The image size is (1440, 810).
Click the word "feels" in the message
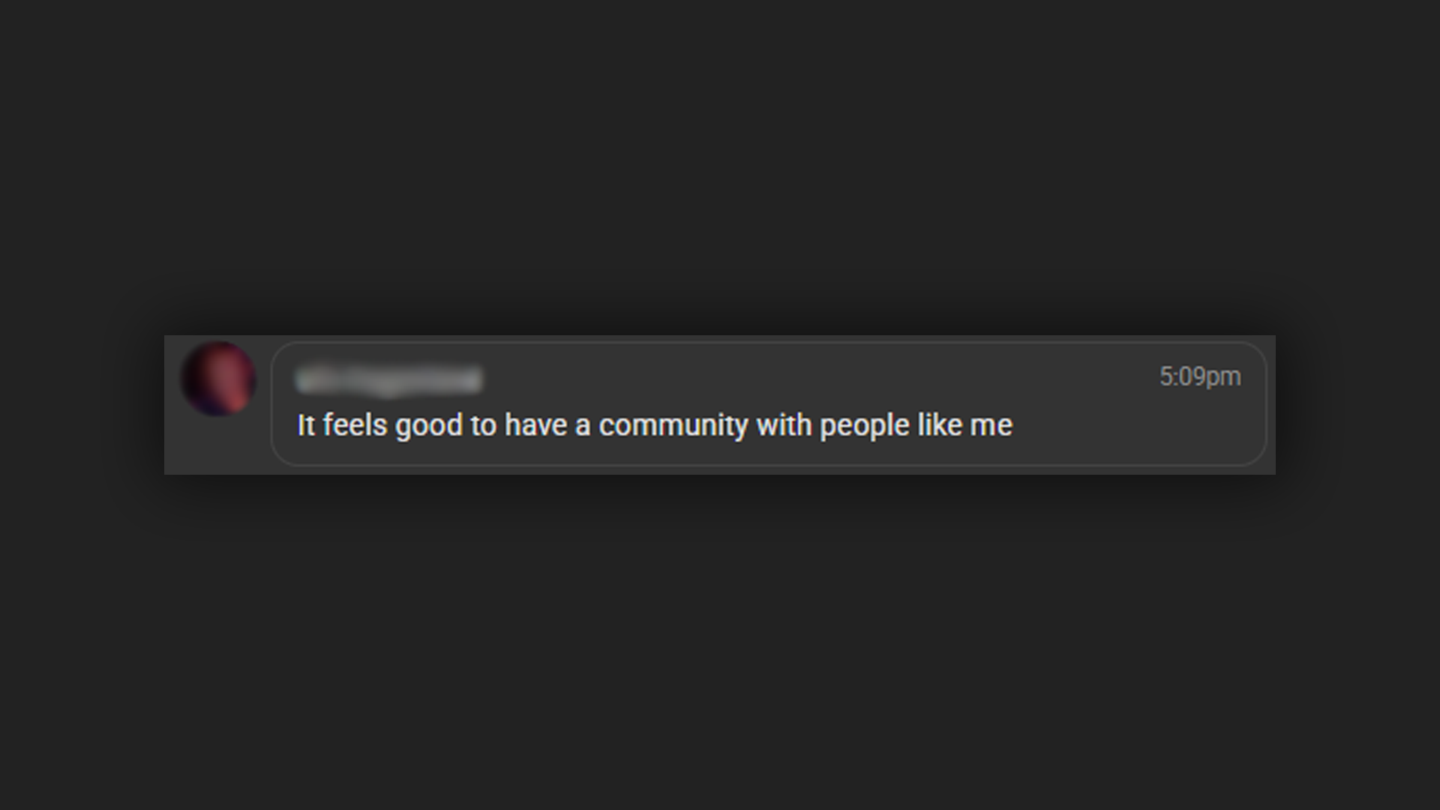pyautogui.click(x=355, y=425)
